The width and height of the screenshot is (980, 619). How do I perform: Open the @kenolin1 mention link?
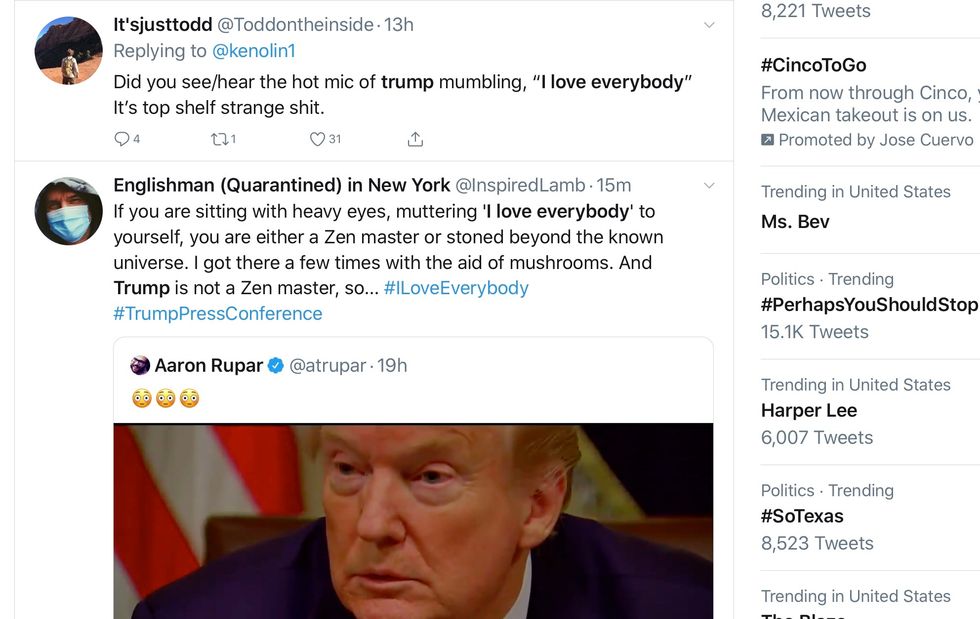coord(253,51)
